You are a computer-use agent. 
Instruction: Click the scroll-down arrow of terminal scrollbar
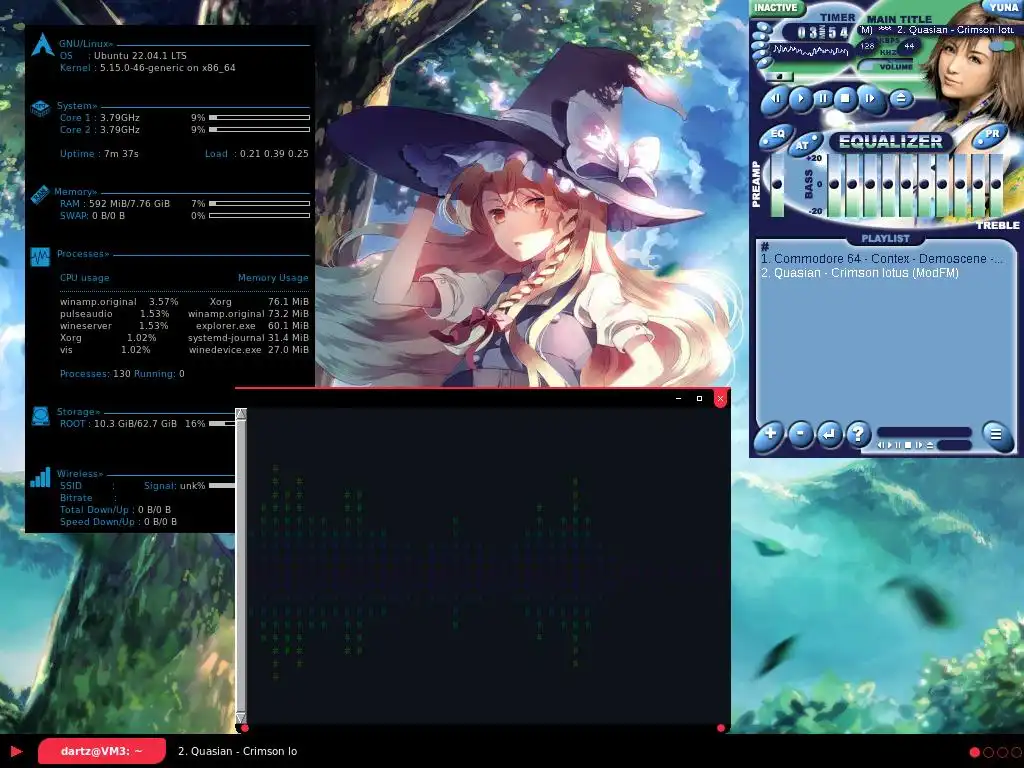241,718
